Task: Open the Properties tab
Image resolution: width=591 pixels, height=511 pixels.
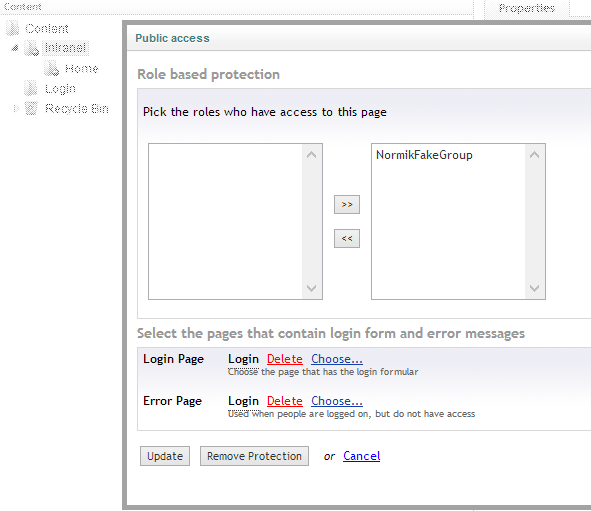Action: pyautogui.click(x=527, y=8)
